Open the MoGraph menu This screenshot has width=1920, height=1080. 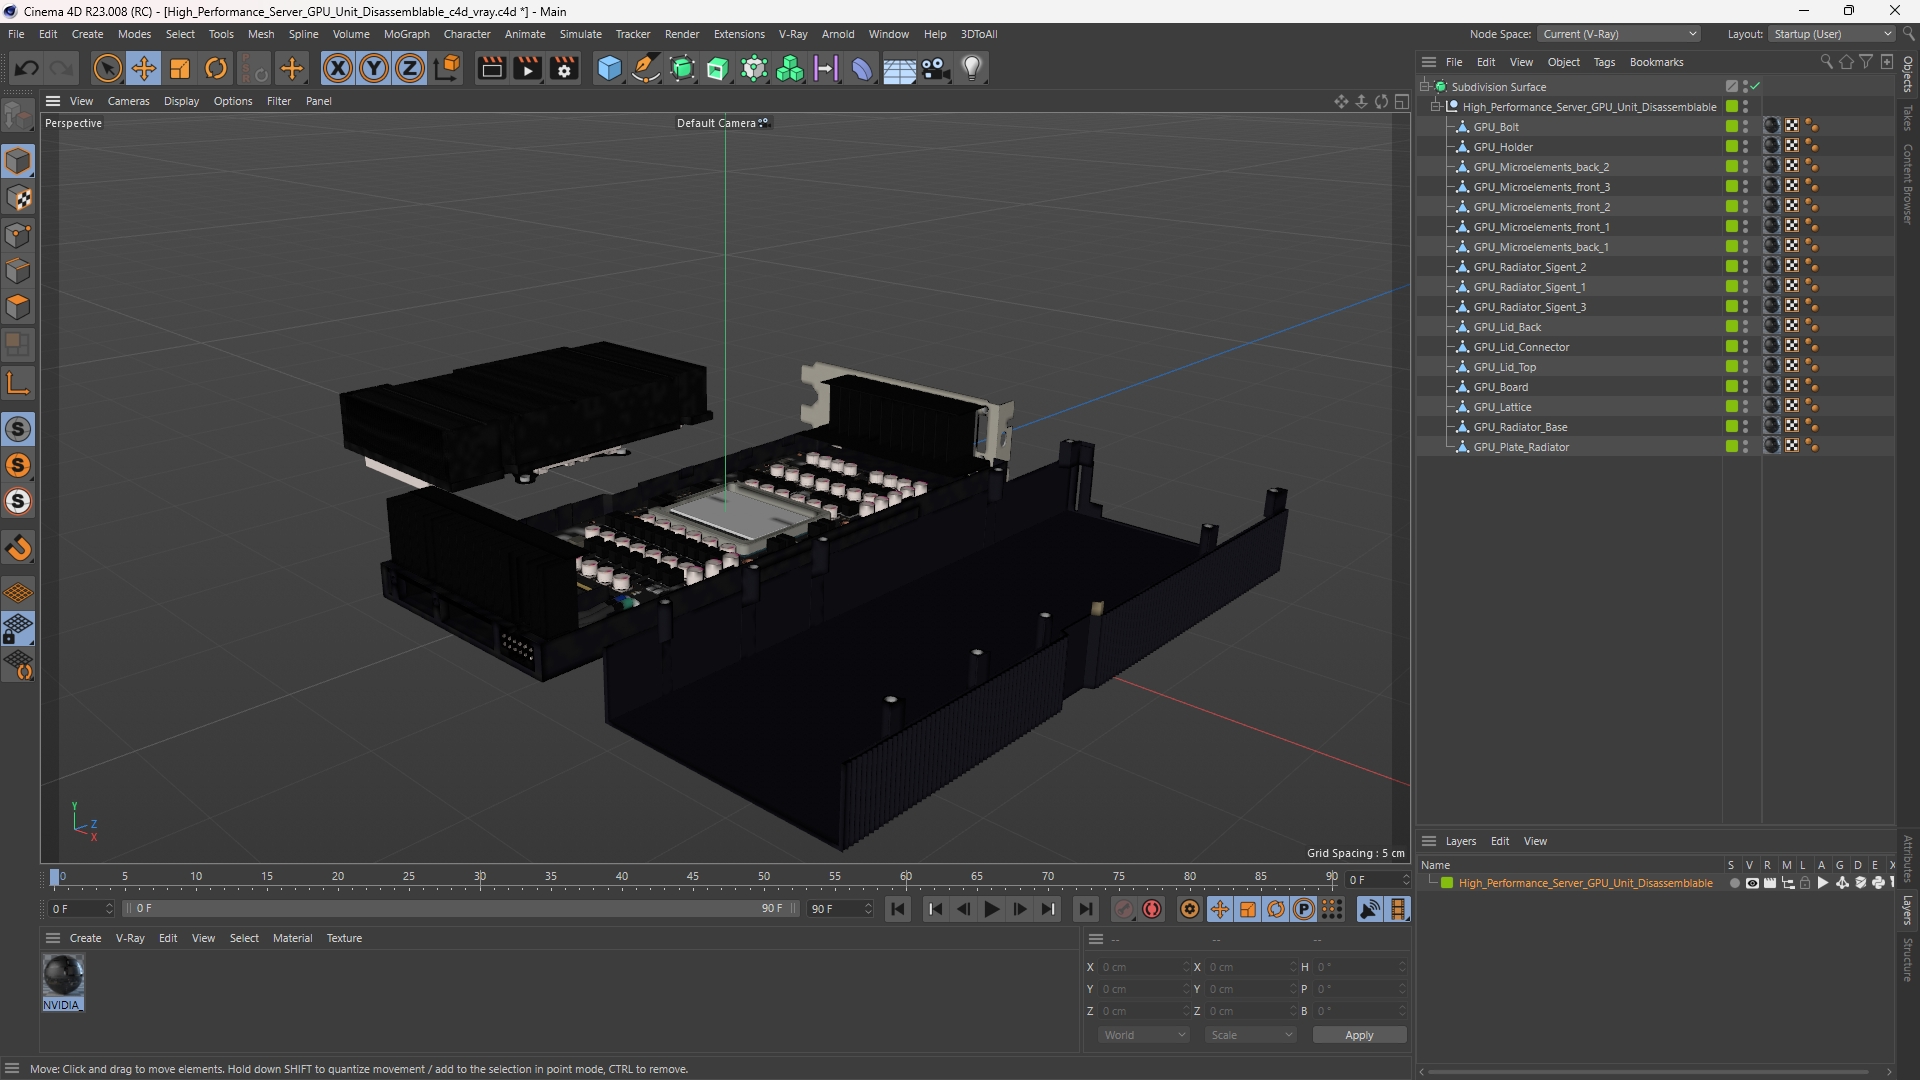pos(406,34)
